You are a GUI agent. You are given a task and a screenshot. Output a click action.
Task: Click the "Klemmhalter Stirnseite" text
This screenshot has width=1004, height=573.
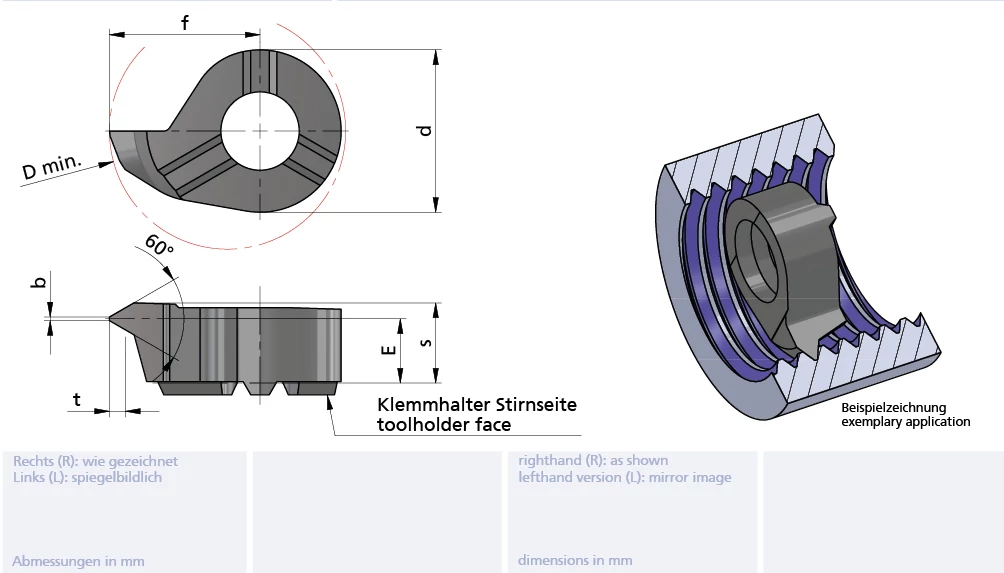coord(477,405)
